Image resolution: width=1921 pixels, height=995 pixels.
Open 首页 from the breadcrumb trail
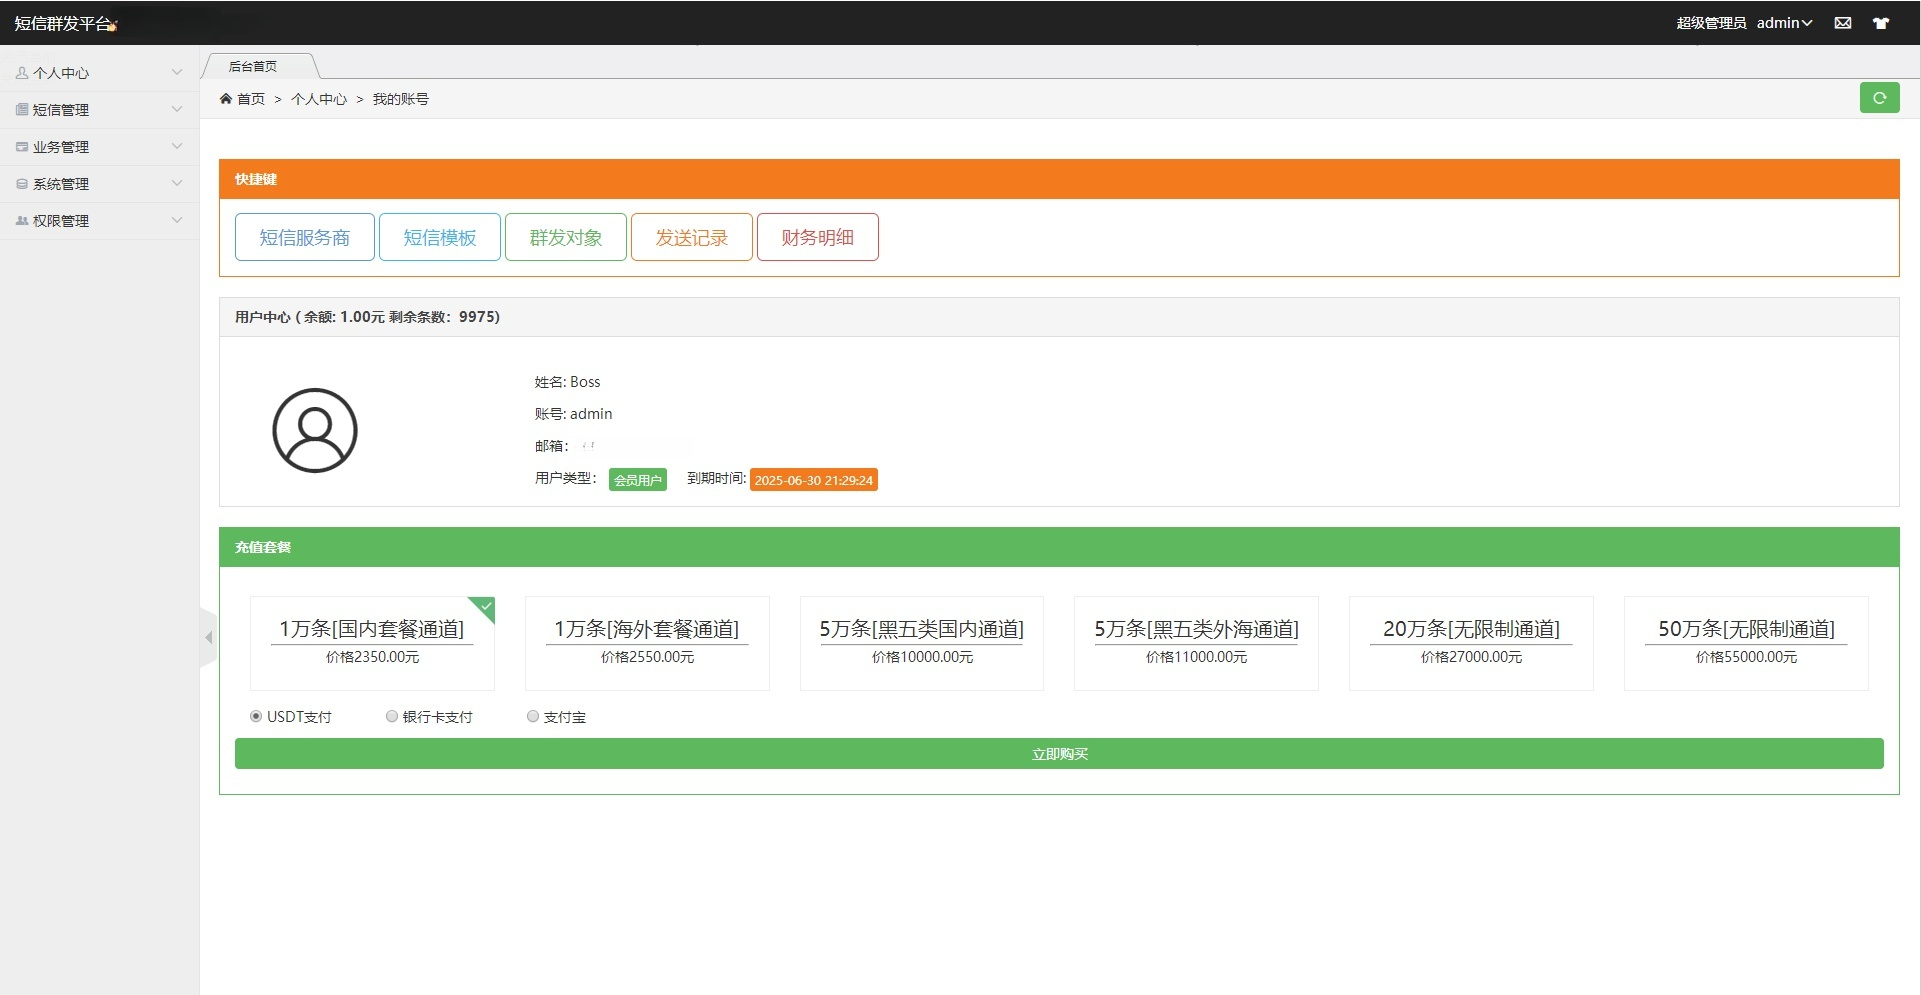pos(250,98)
